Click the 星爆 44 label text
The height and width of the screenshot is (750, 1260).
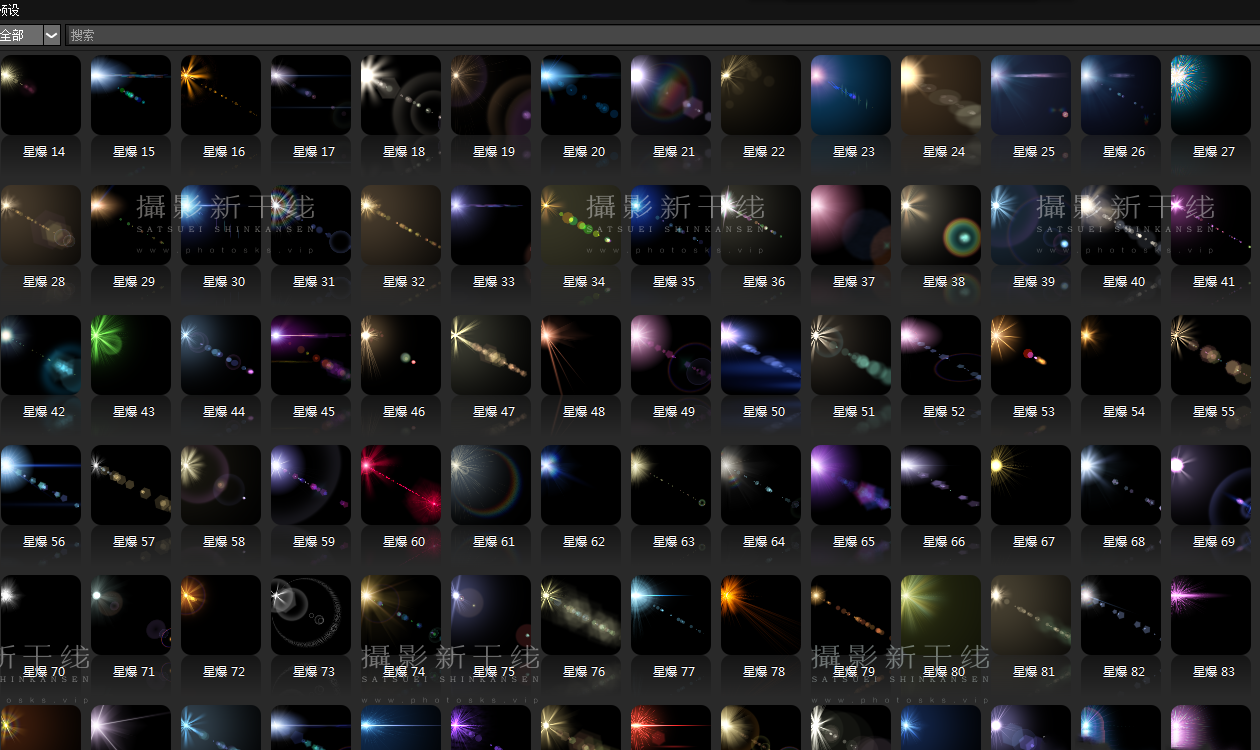click(x=224, y=412)
